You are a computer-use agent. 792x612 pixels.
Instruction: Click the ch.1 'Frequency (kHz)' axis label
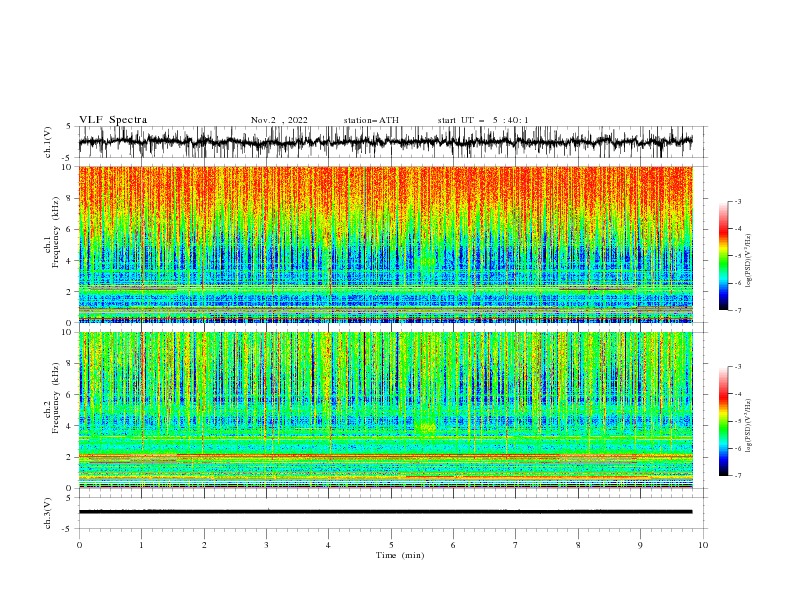pos(56,232)
